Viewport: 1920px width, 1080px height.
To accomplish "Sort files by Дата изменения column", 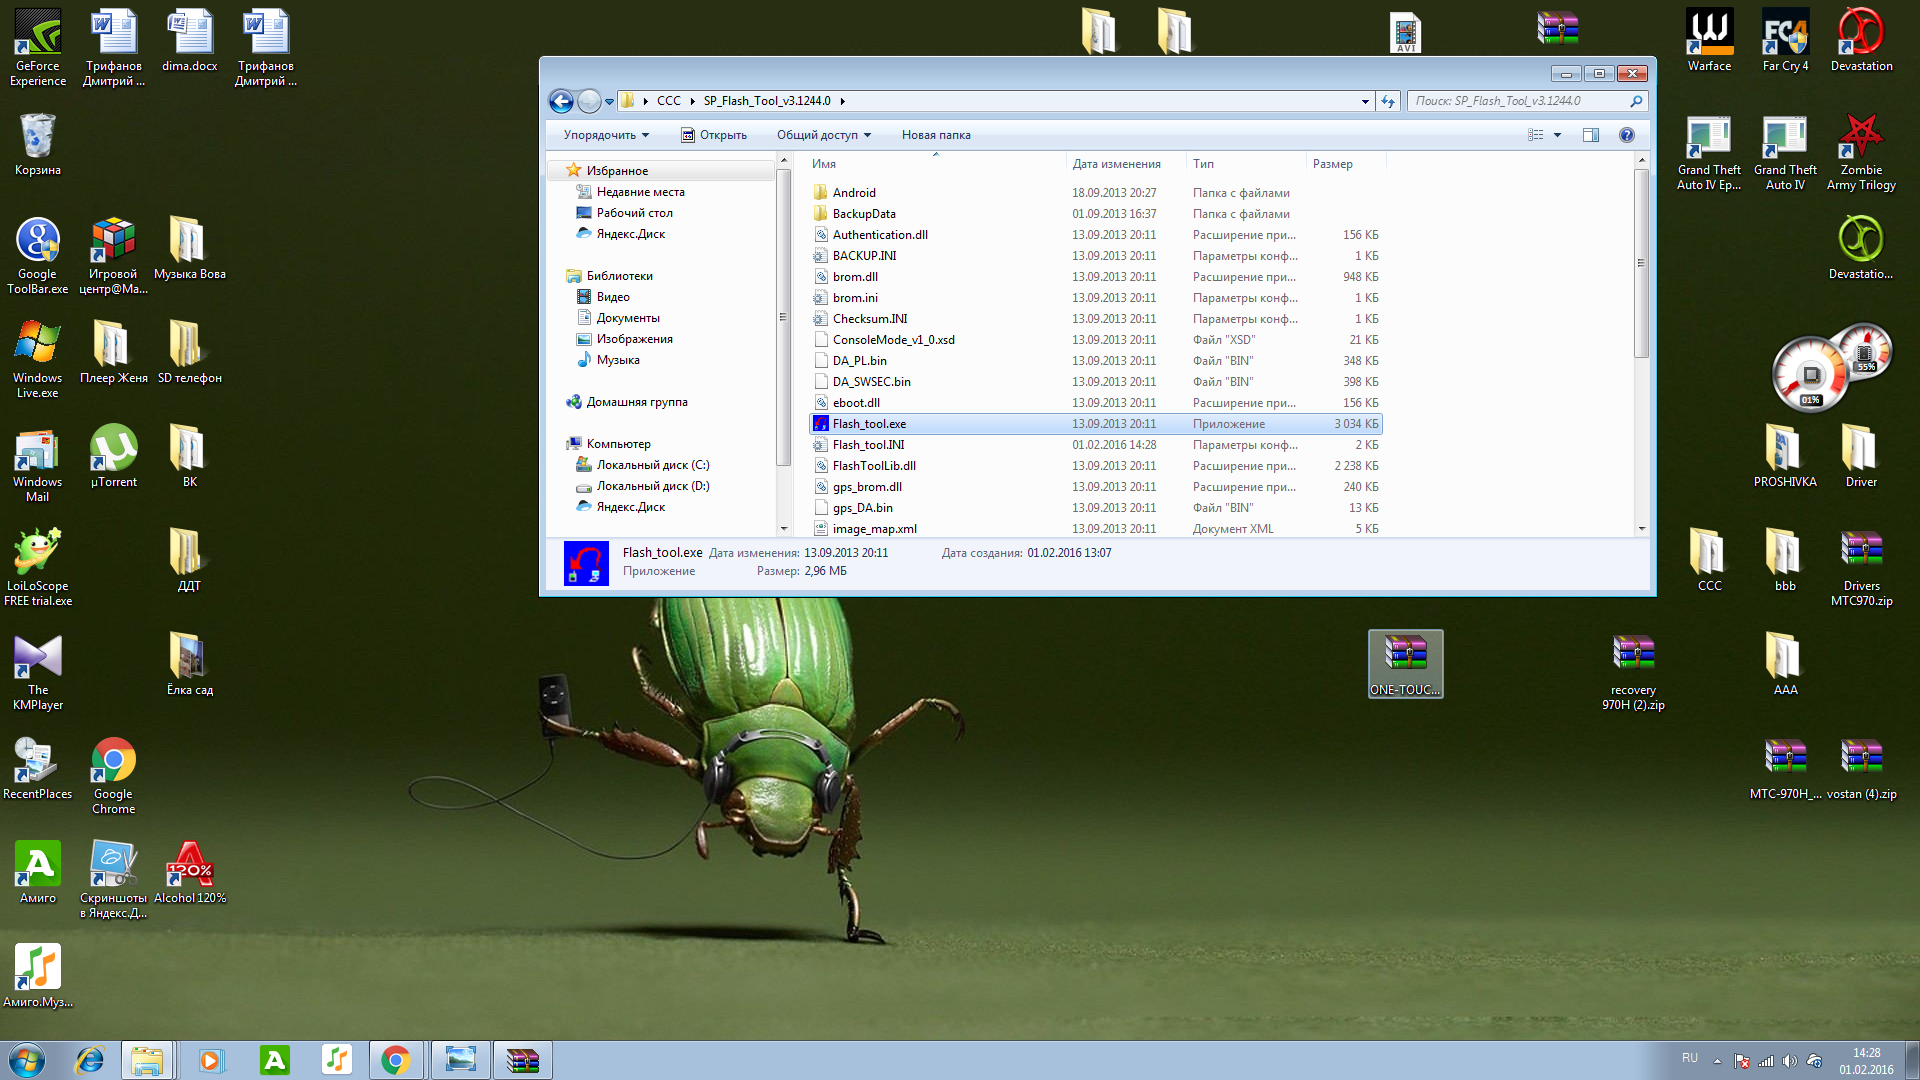I will tap(1116, 164).
